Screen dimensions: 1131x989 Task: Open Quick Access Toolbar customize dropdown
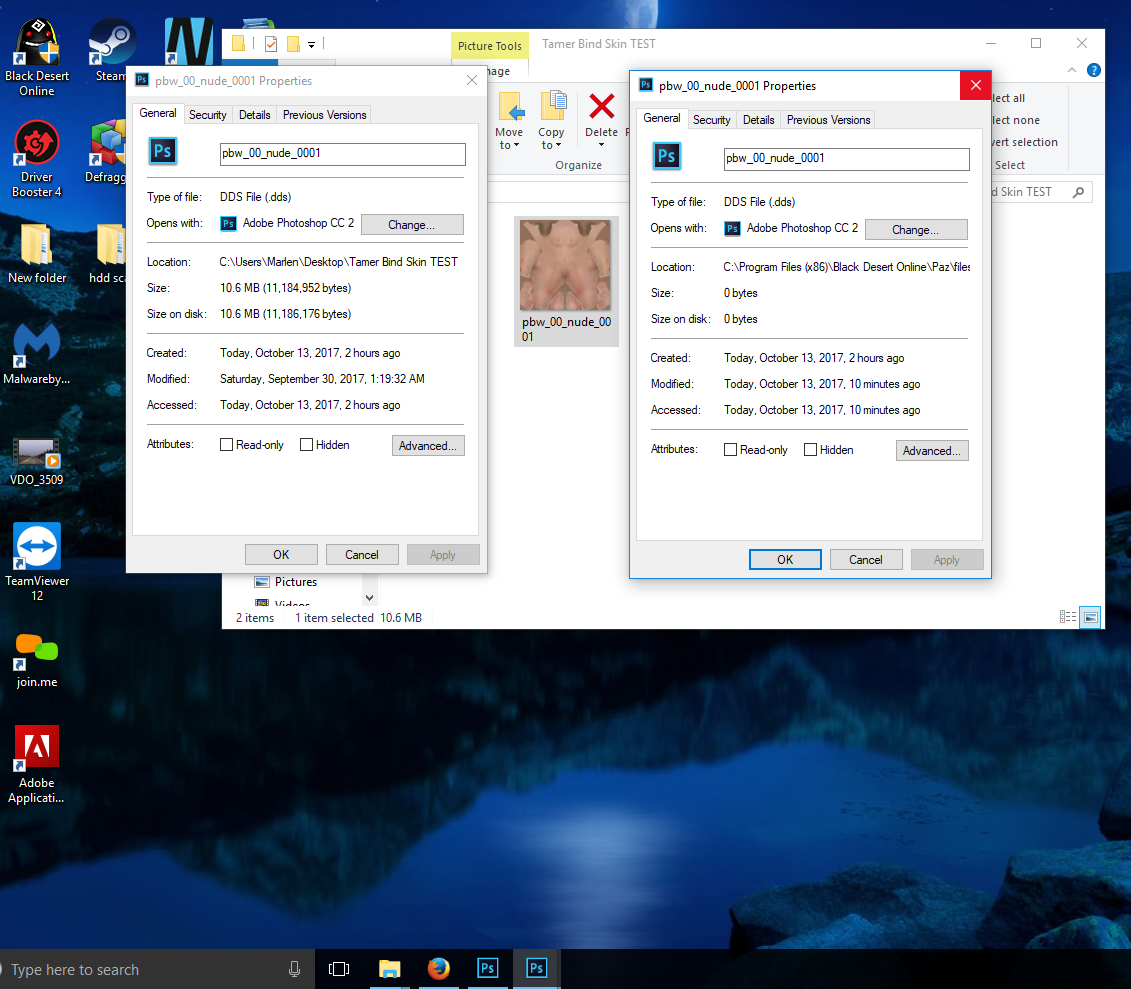coord(311,44)
